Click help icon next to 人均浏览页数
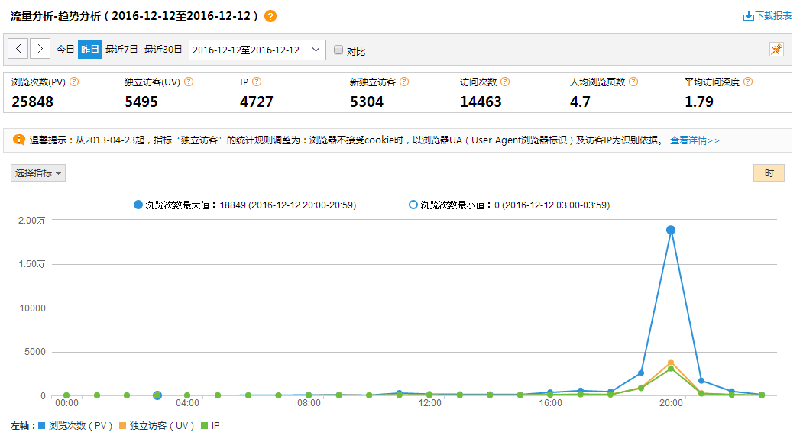Viewport: 800px width, 442px height. coord(634,83)
